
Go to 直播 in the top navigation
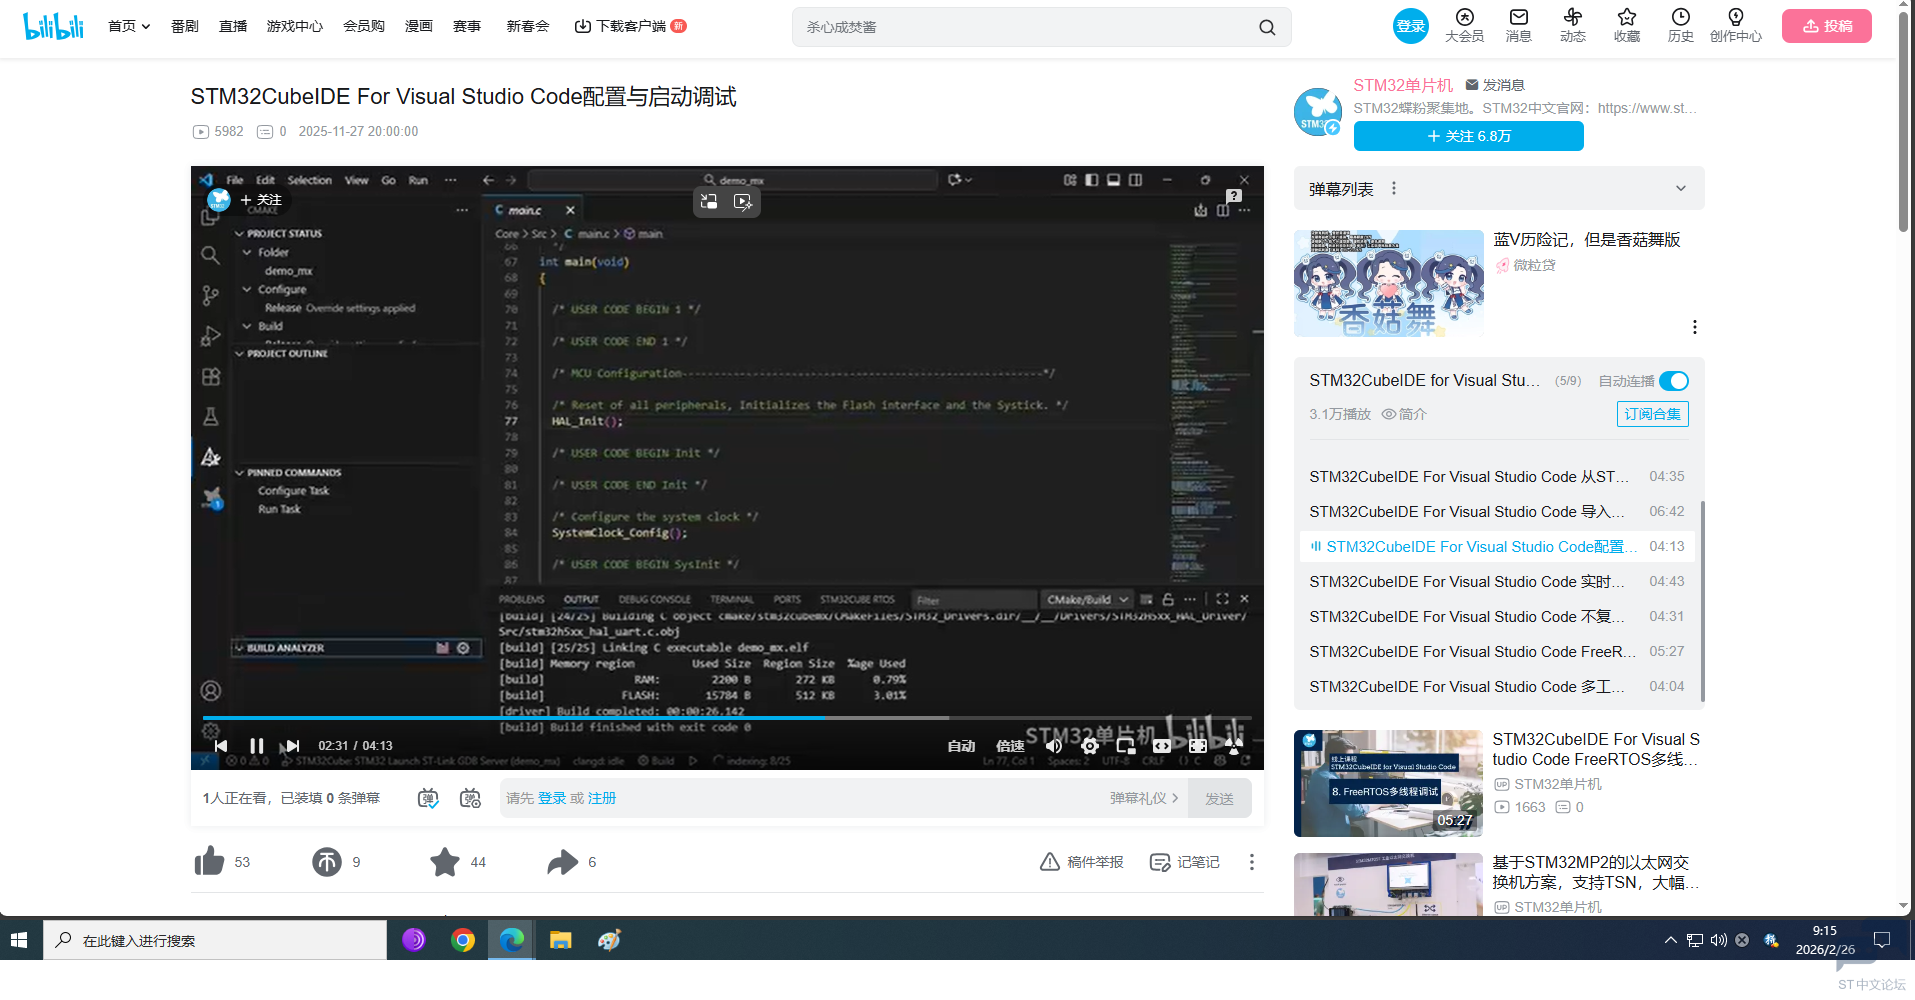pos(233,26)
